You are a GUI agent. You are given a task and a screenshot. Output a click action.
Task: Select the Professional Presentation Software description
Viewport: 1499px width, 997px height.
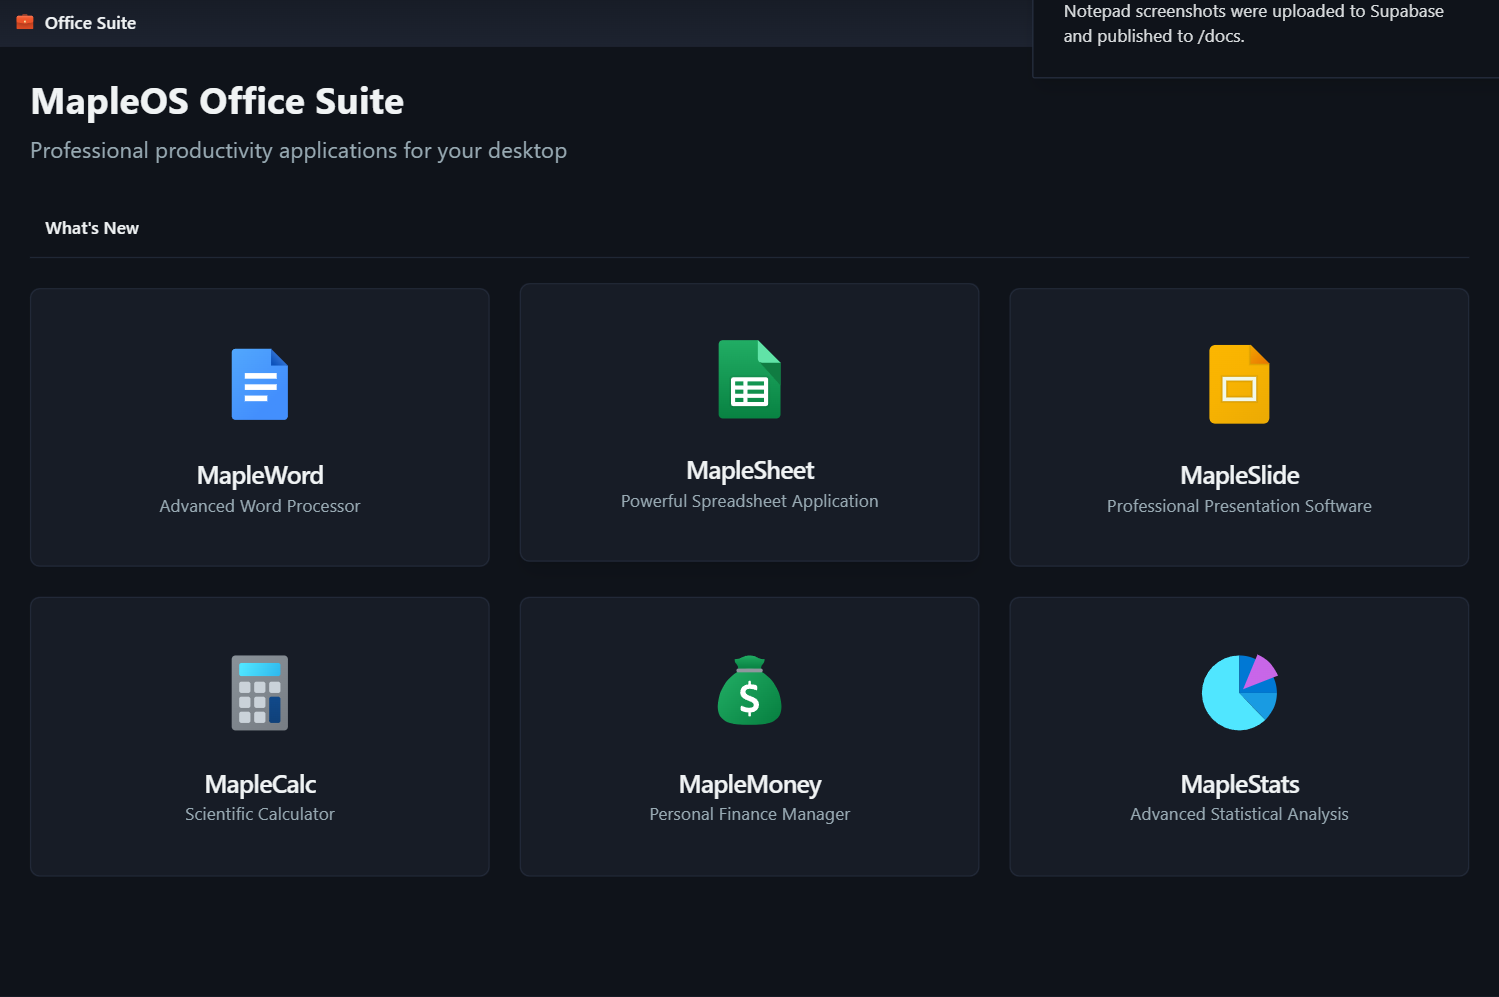1239,506
